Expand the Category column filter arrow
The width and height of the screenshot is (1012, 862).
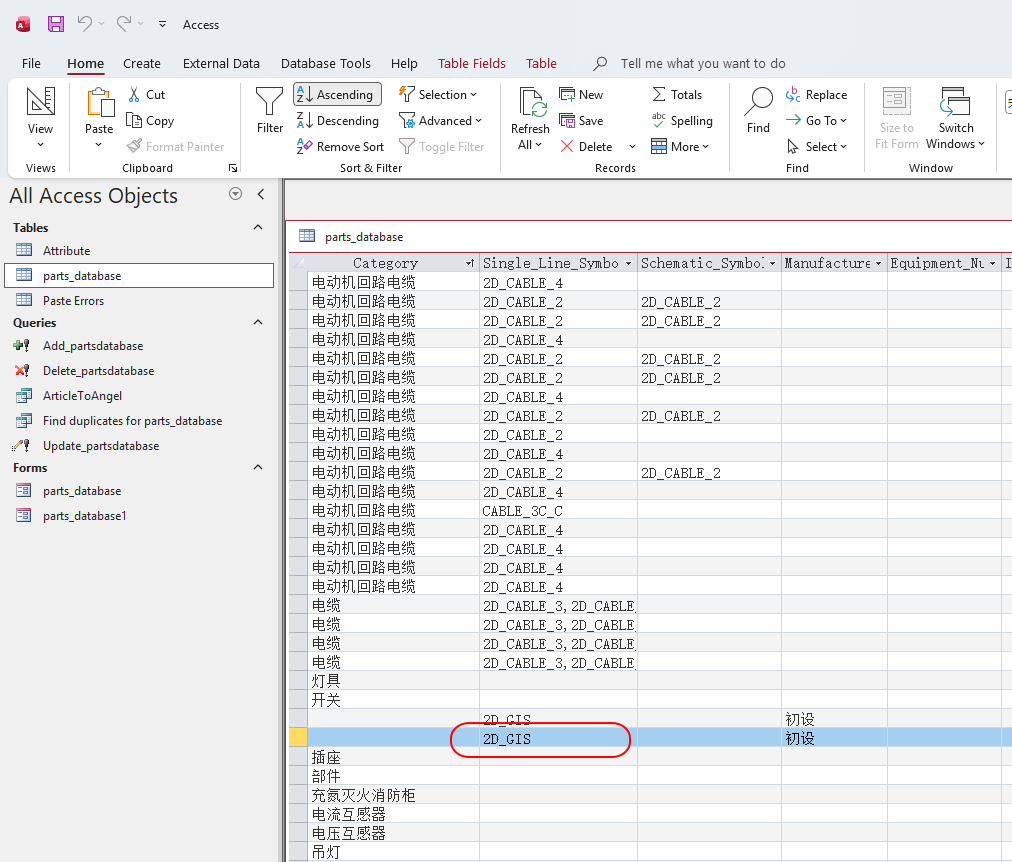(x=470, y=264)
